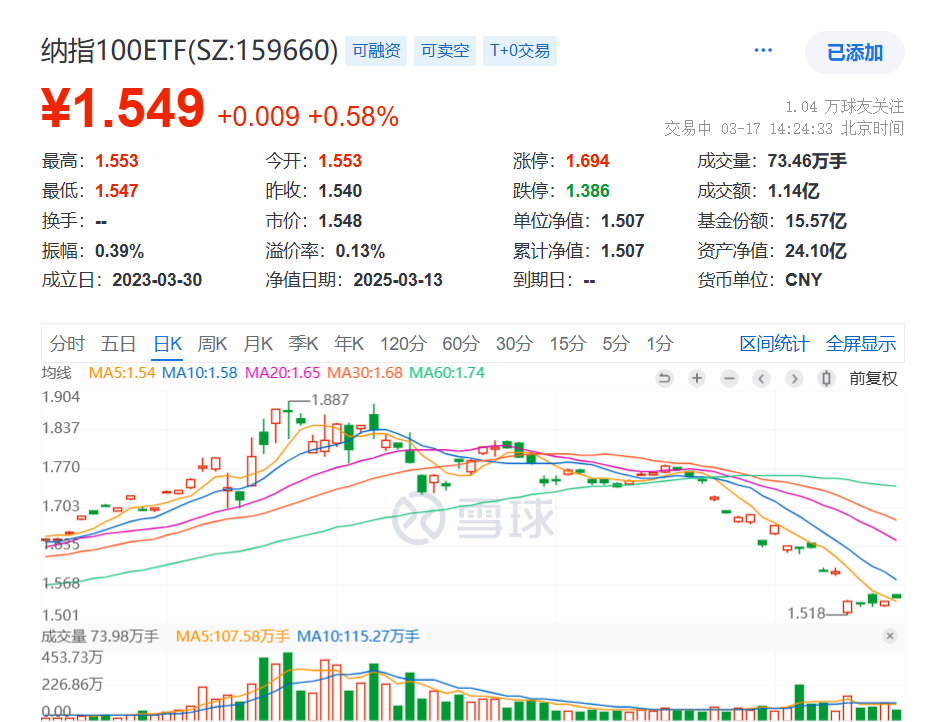Pan the chart right with the arrow icon
The height and width of the screenshot is (722, 932).
(794, 380)
